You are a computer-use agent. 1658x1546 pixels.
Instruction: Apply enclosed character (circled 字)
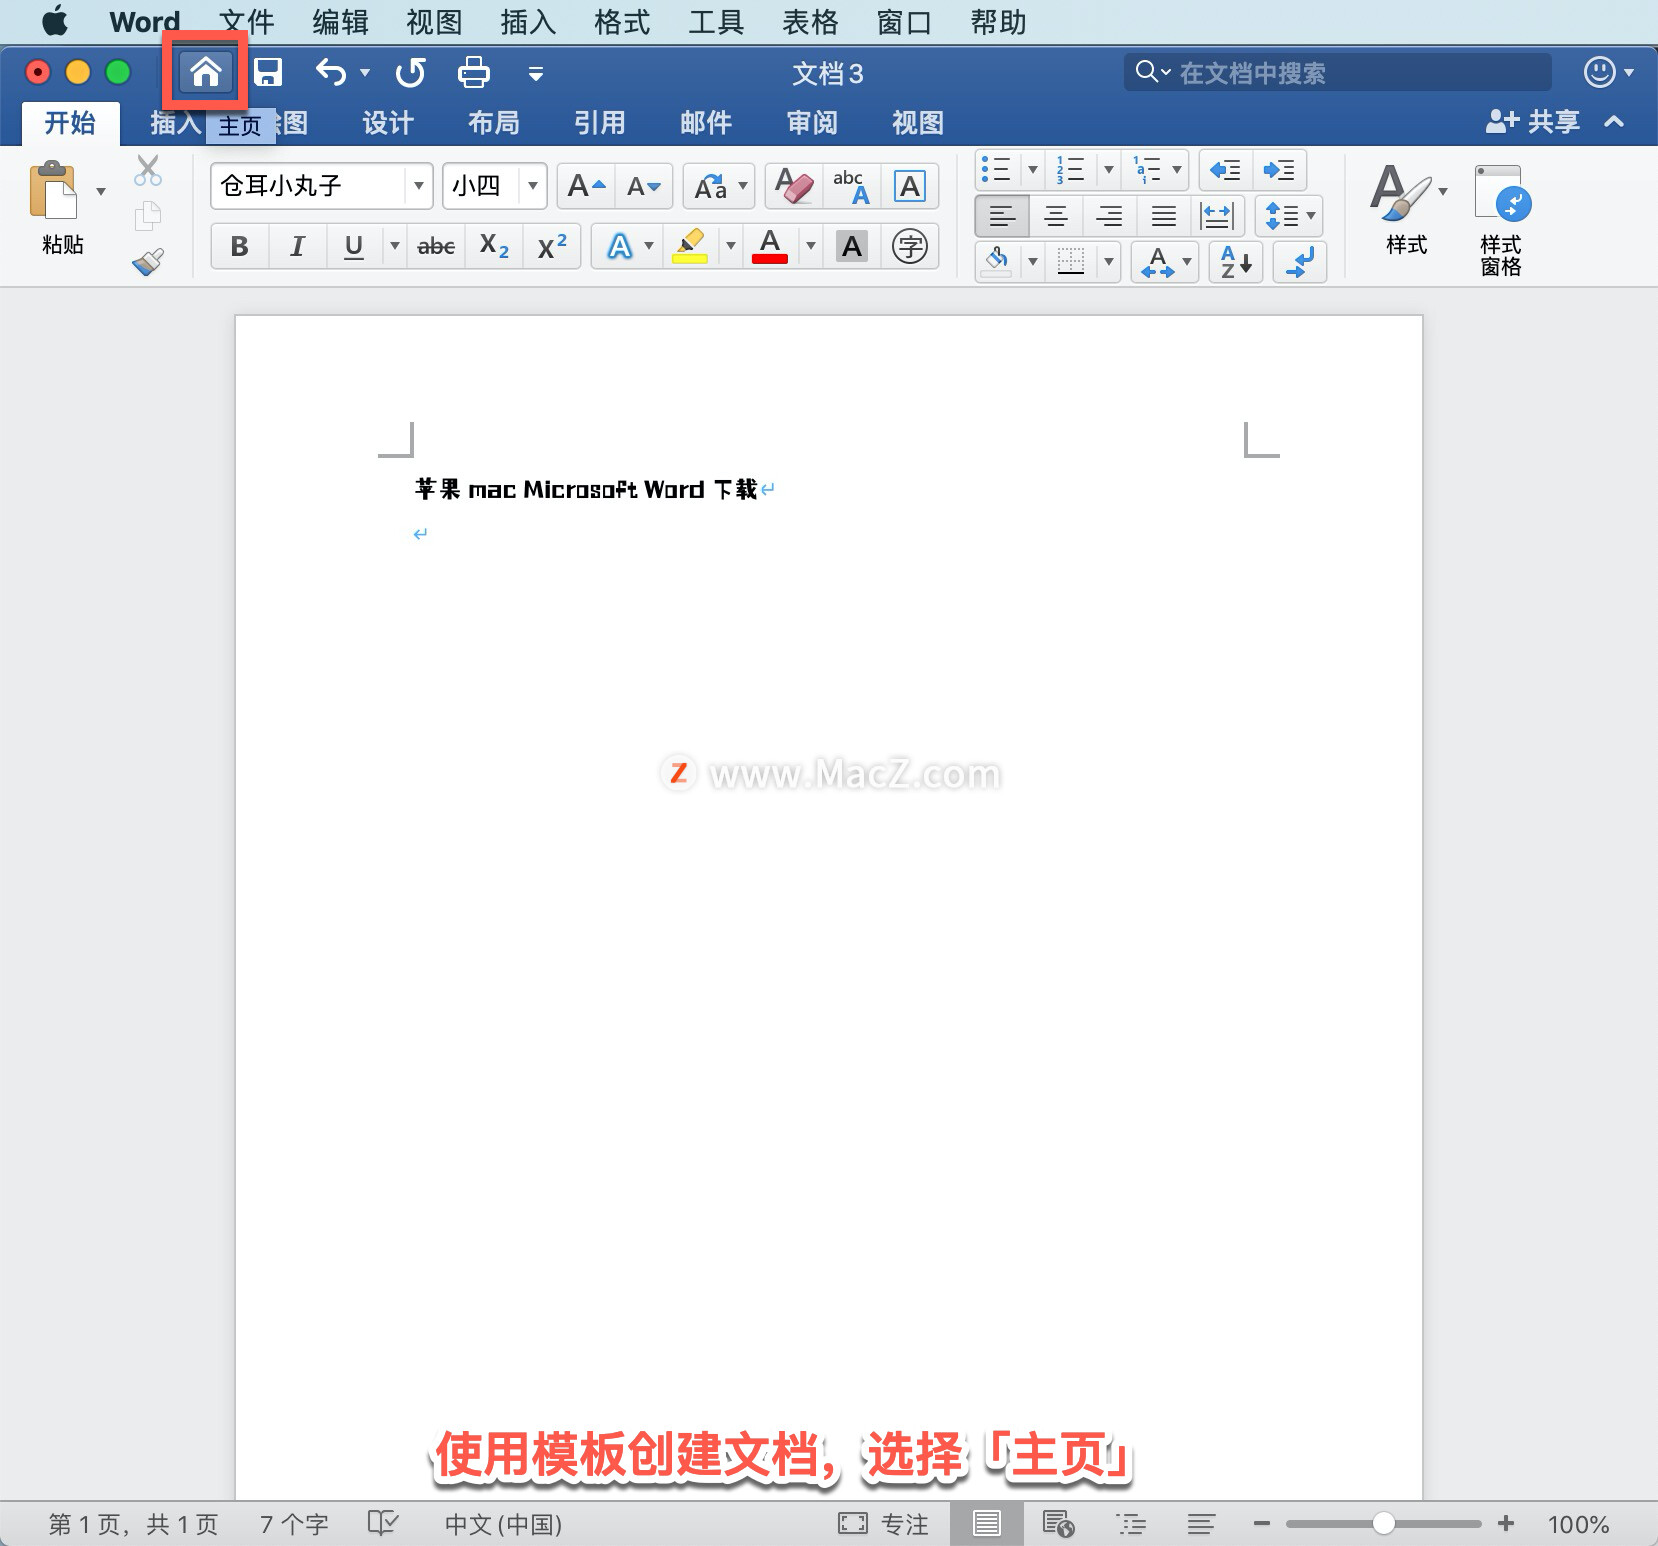click(910, 246)
